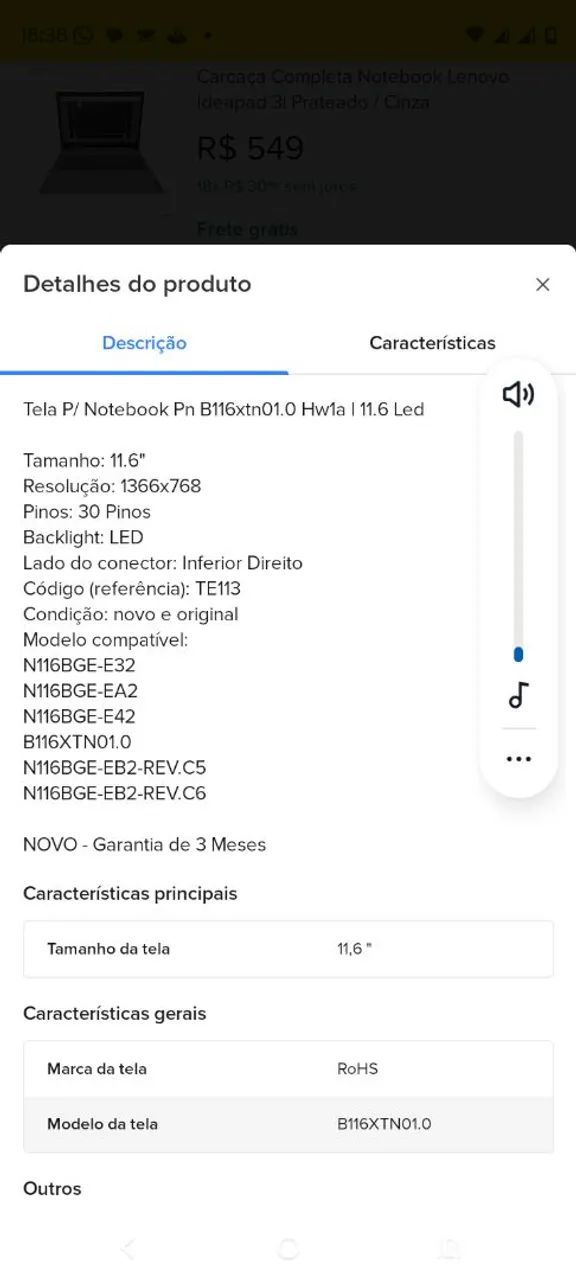Expand the Outros section
The image size is (576, 1280).
pyautogui.click(x=52, y=1188)
